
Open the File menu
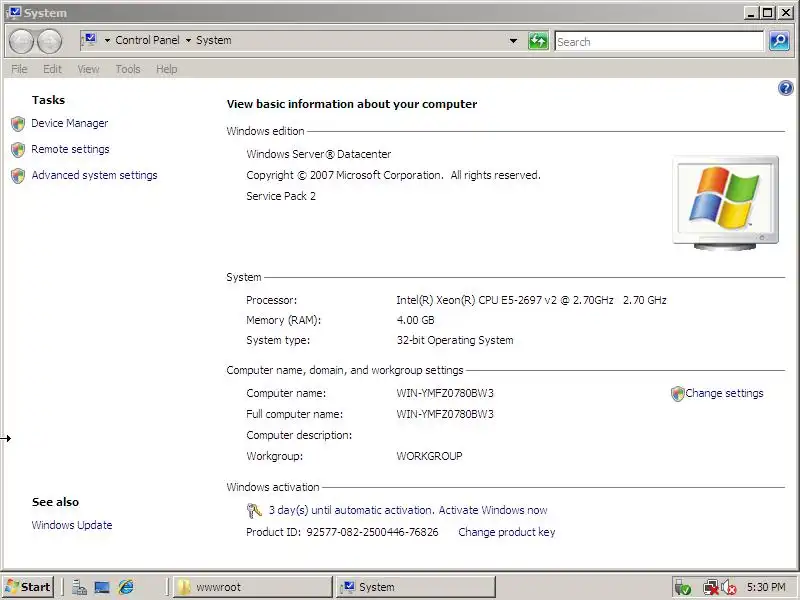[x=19, y=69]
